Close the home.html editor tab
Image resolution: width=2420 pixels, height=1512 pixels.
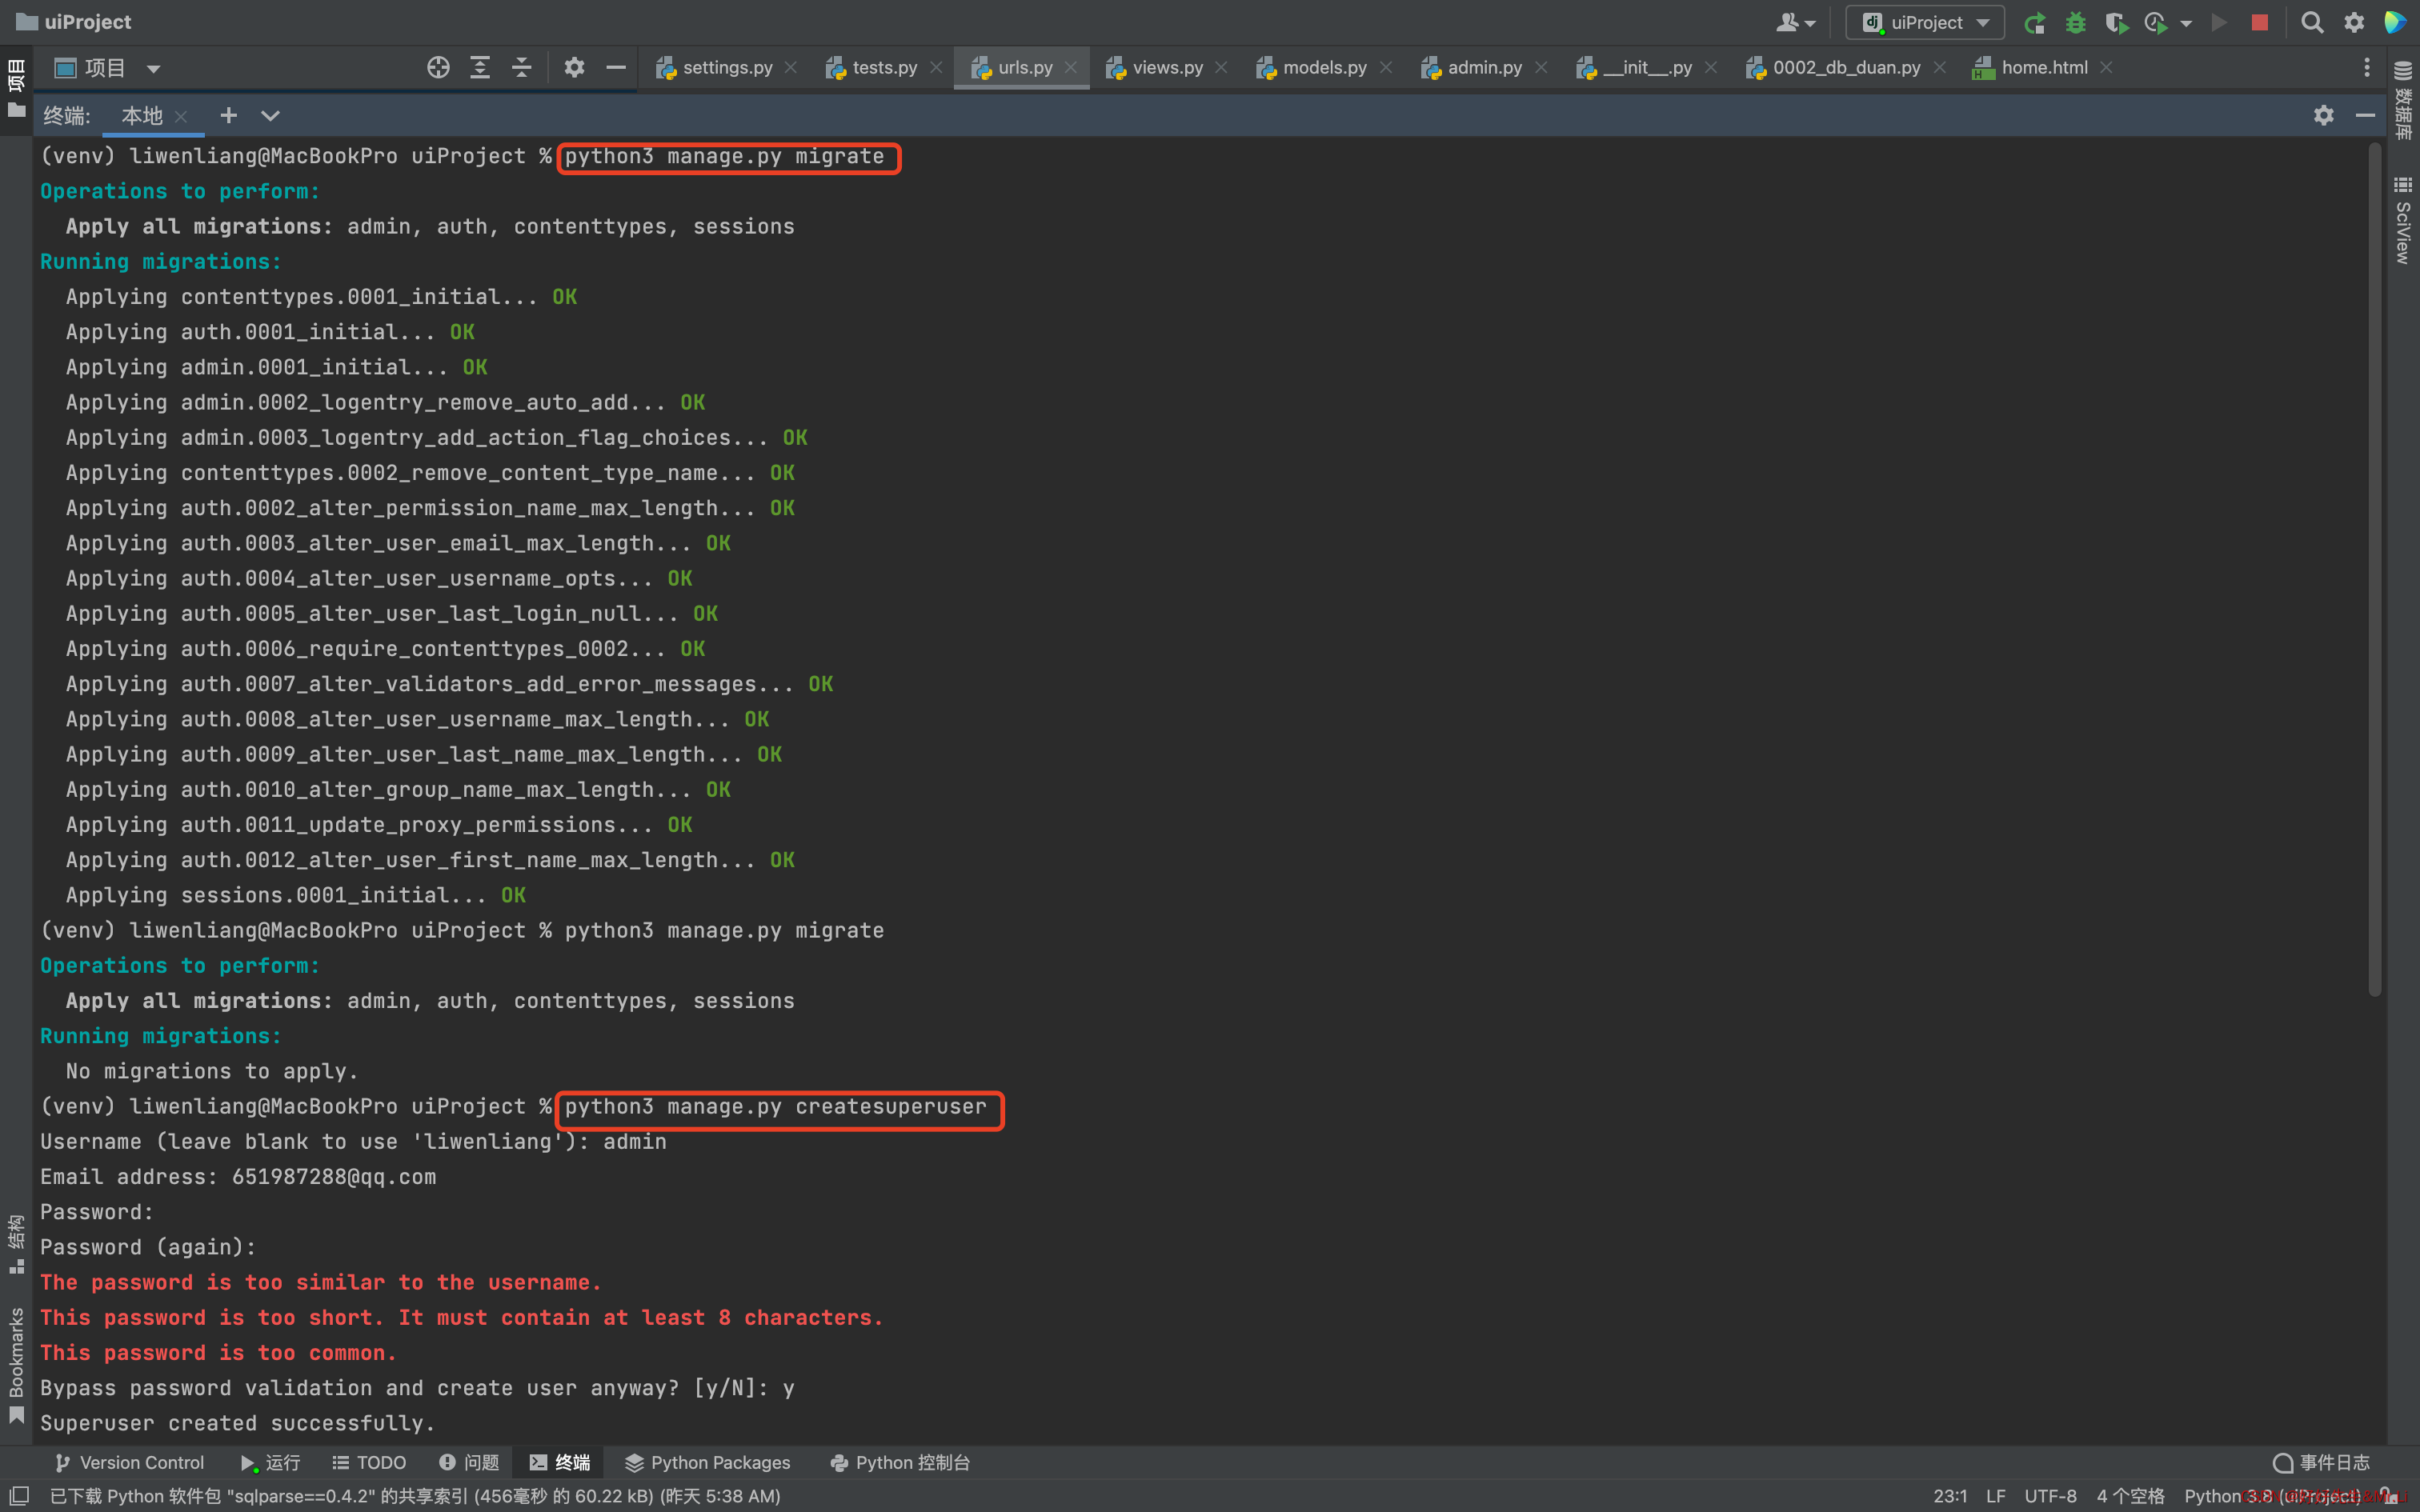(x=2106, y=67)
